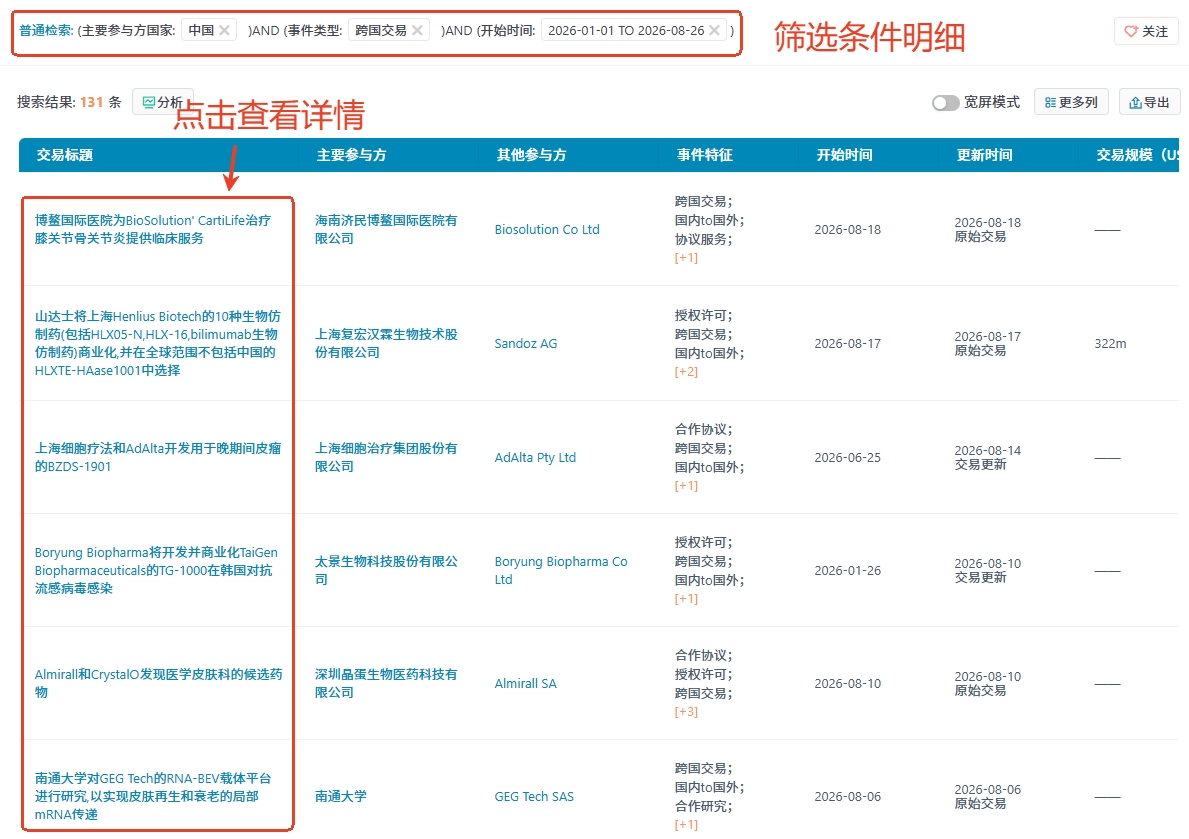
Task: Open the Almirall SA participant link
Action: pos(525,683)
